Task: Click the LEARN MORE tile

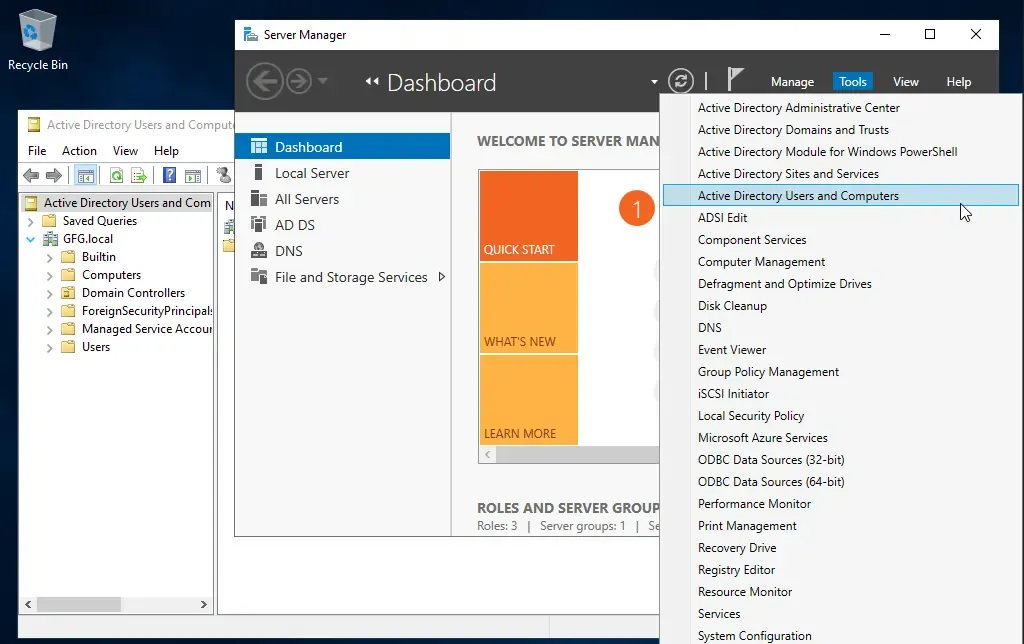Action: pos(528,400)
